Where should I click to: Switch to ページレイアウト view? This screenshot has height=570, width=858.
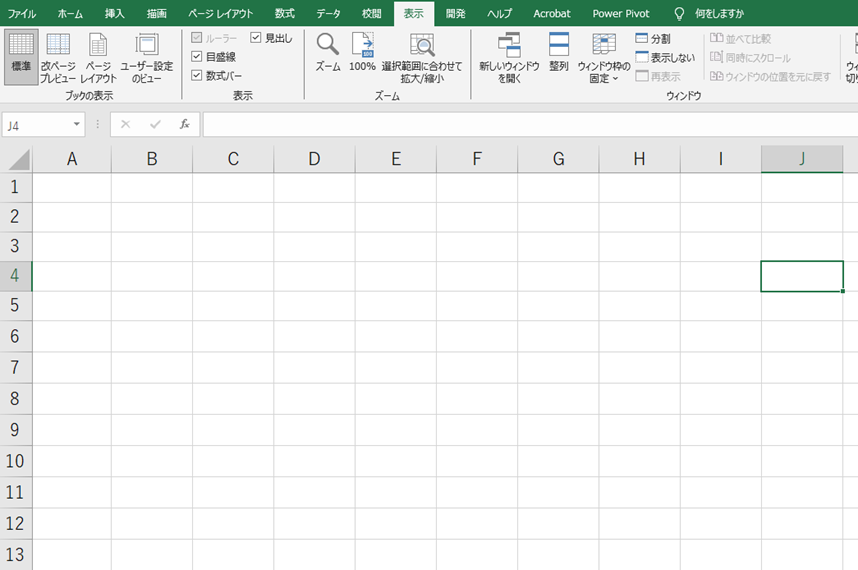(x=98, y=46)
